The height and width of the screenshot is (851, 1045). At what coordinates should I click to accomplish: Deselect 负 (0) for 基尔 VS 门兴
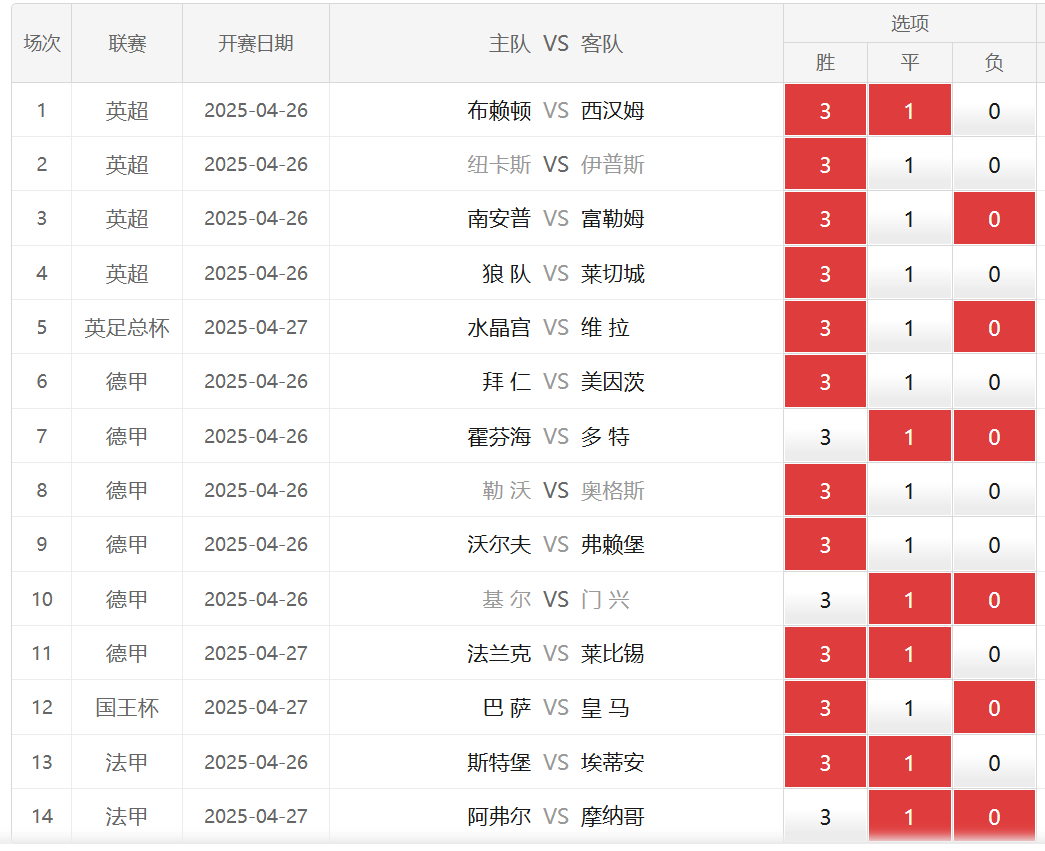[994, 599]
